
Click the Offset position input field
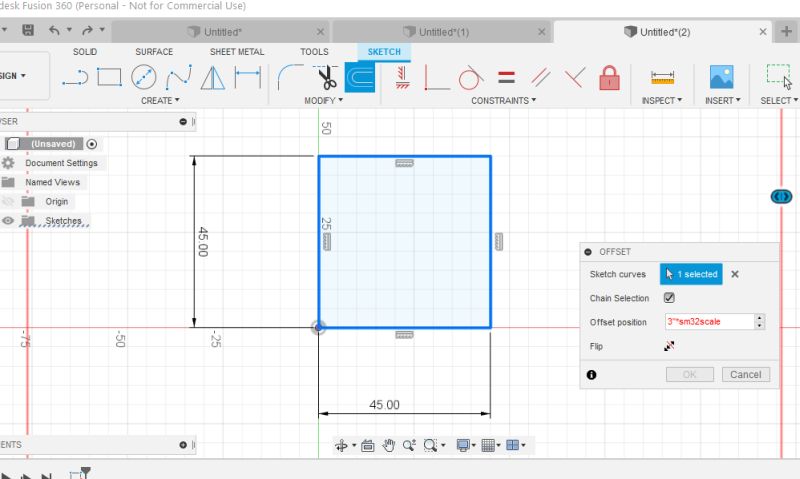pos(708,322)
